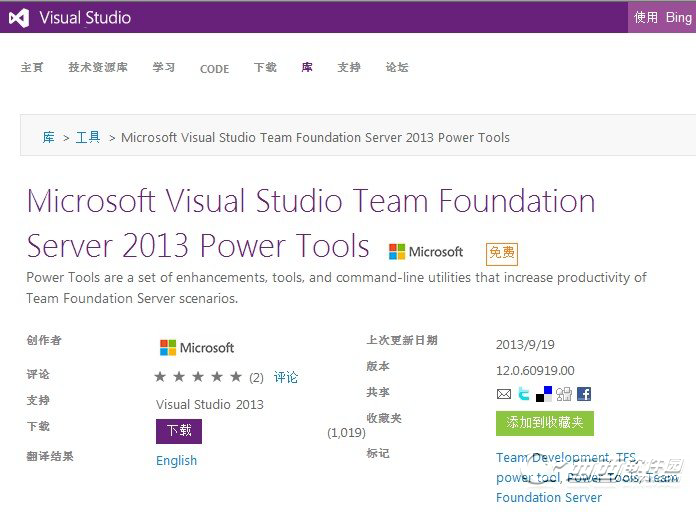Click the Microsoft logo beside the page title
Screen dimensions: 696x520
point(426,252)
